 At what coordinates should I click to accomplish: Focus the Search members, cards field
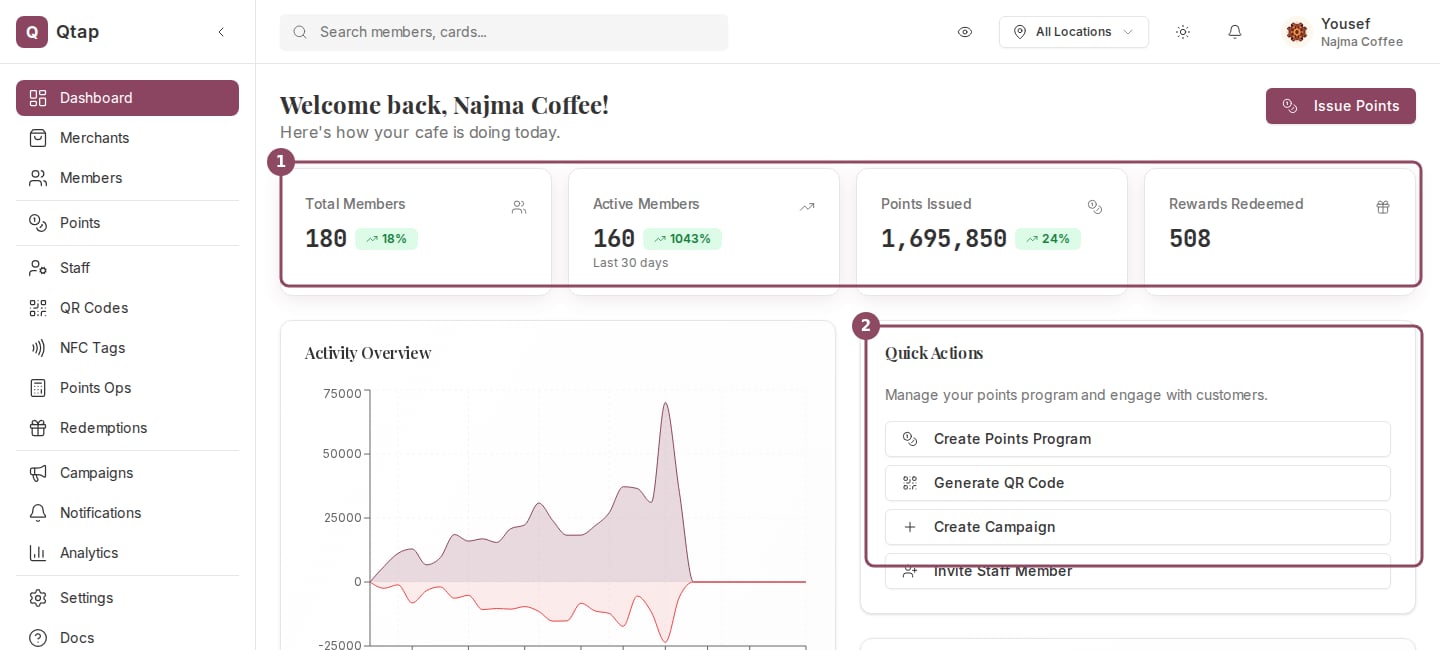tap(504, 32)
